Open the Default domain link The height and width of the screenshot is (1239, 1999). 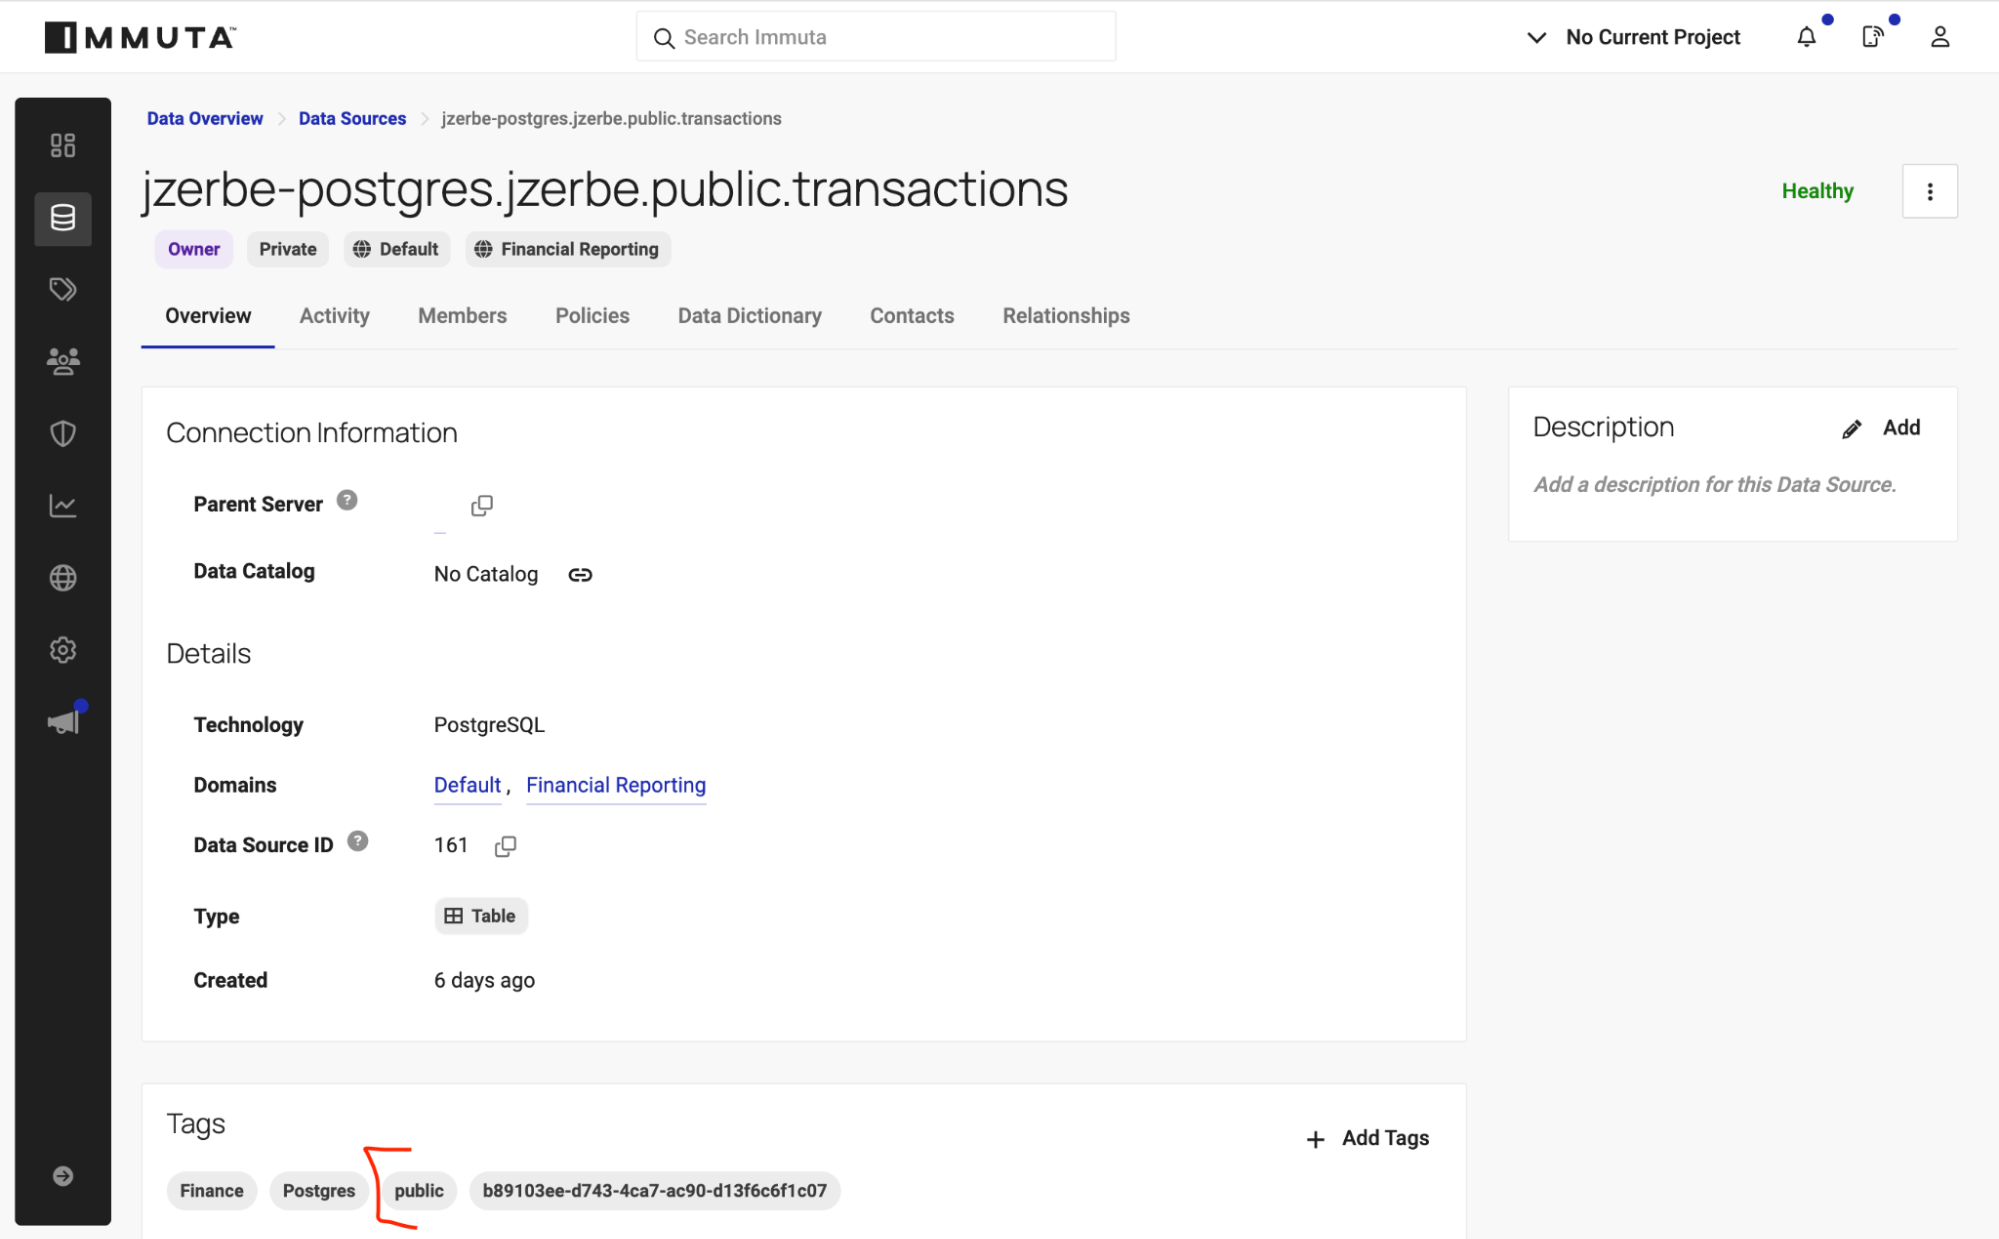click(467, 786)
